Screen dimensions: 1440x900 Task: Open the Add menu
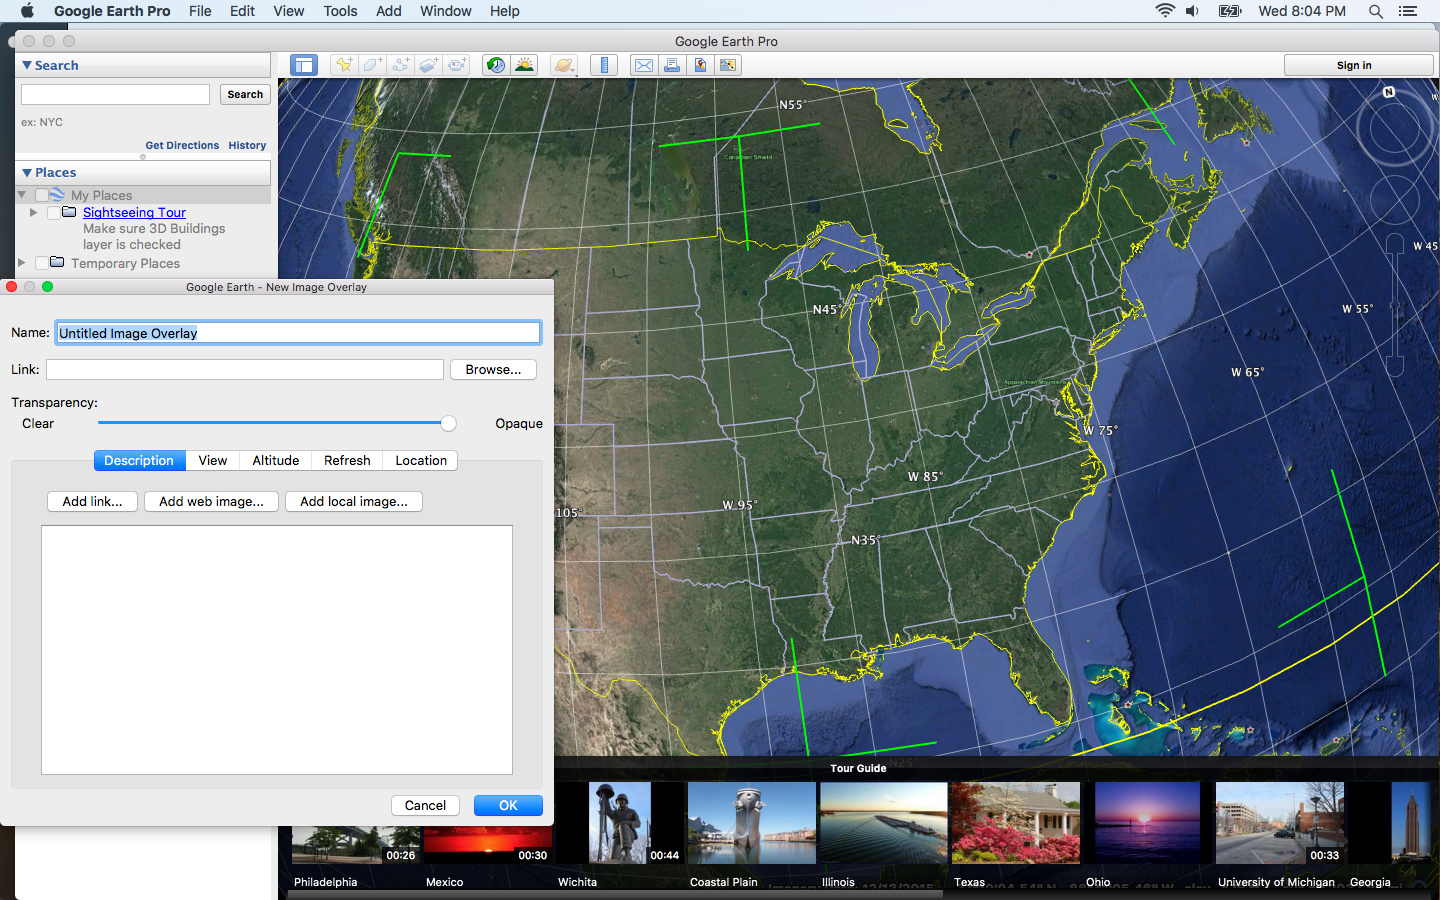(x=389, y=11)
